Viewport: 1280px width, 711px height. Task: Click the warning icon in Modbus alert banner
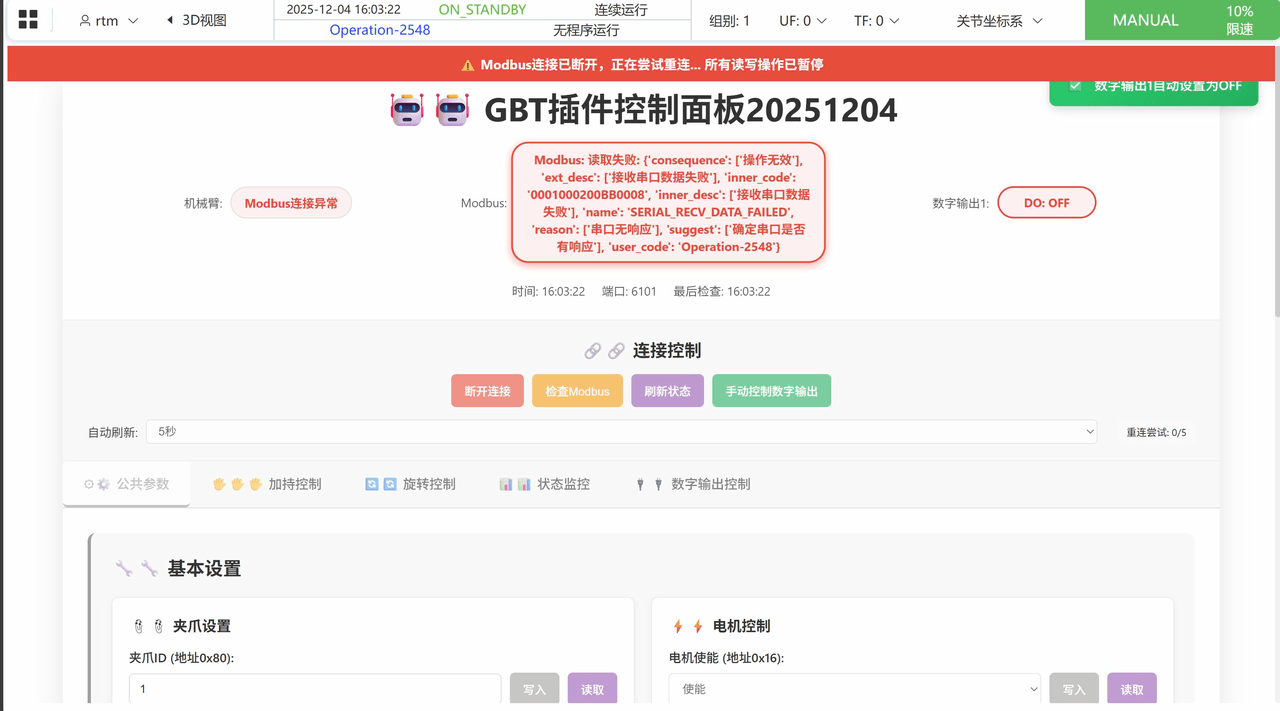tap(467, 65)
